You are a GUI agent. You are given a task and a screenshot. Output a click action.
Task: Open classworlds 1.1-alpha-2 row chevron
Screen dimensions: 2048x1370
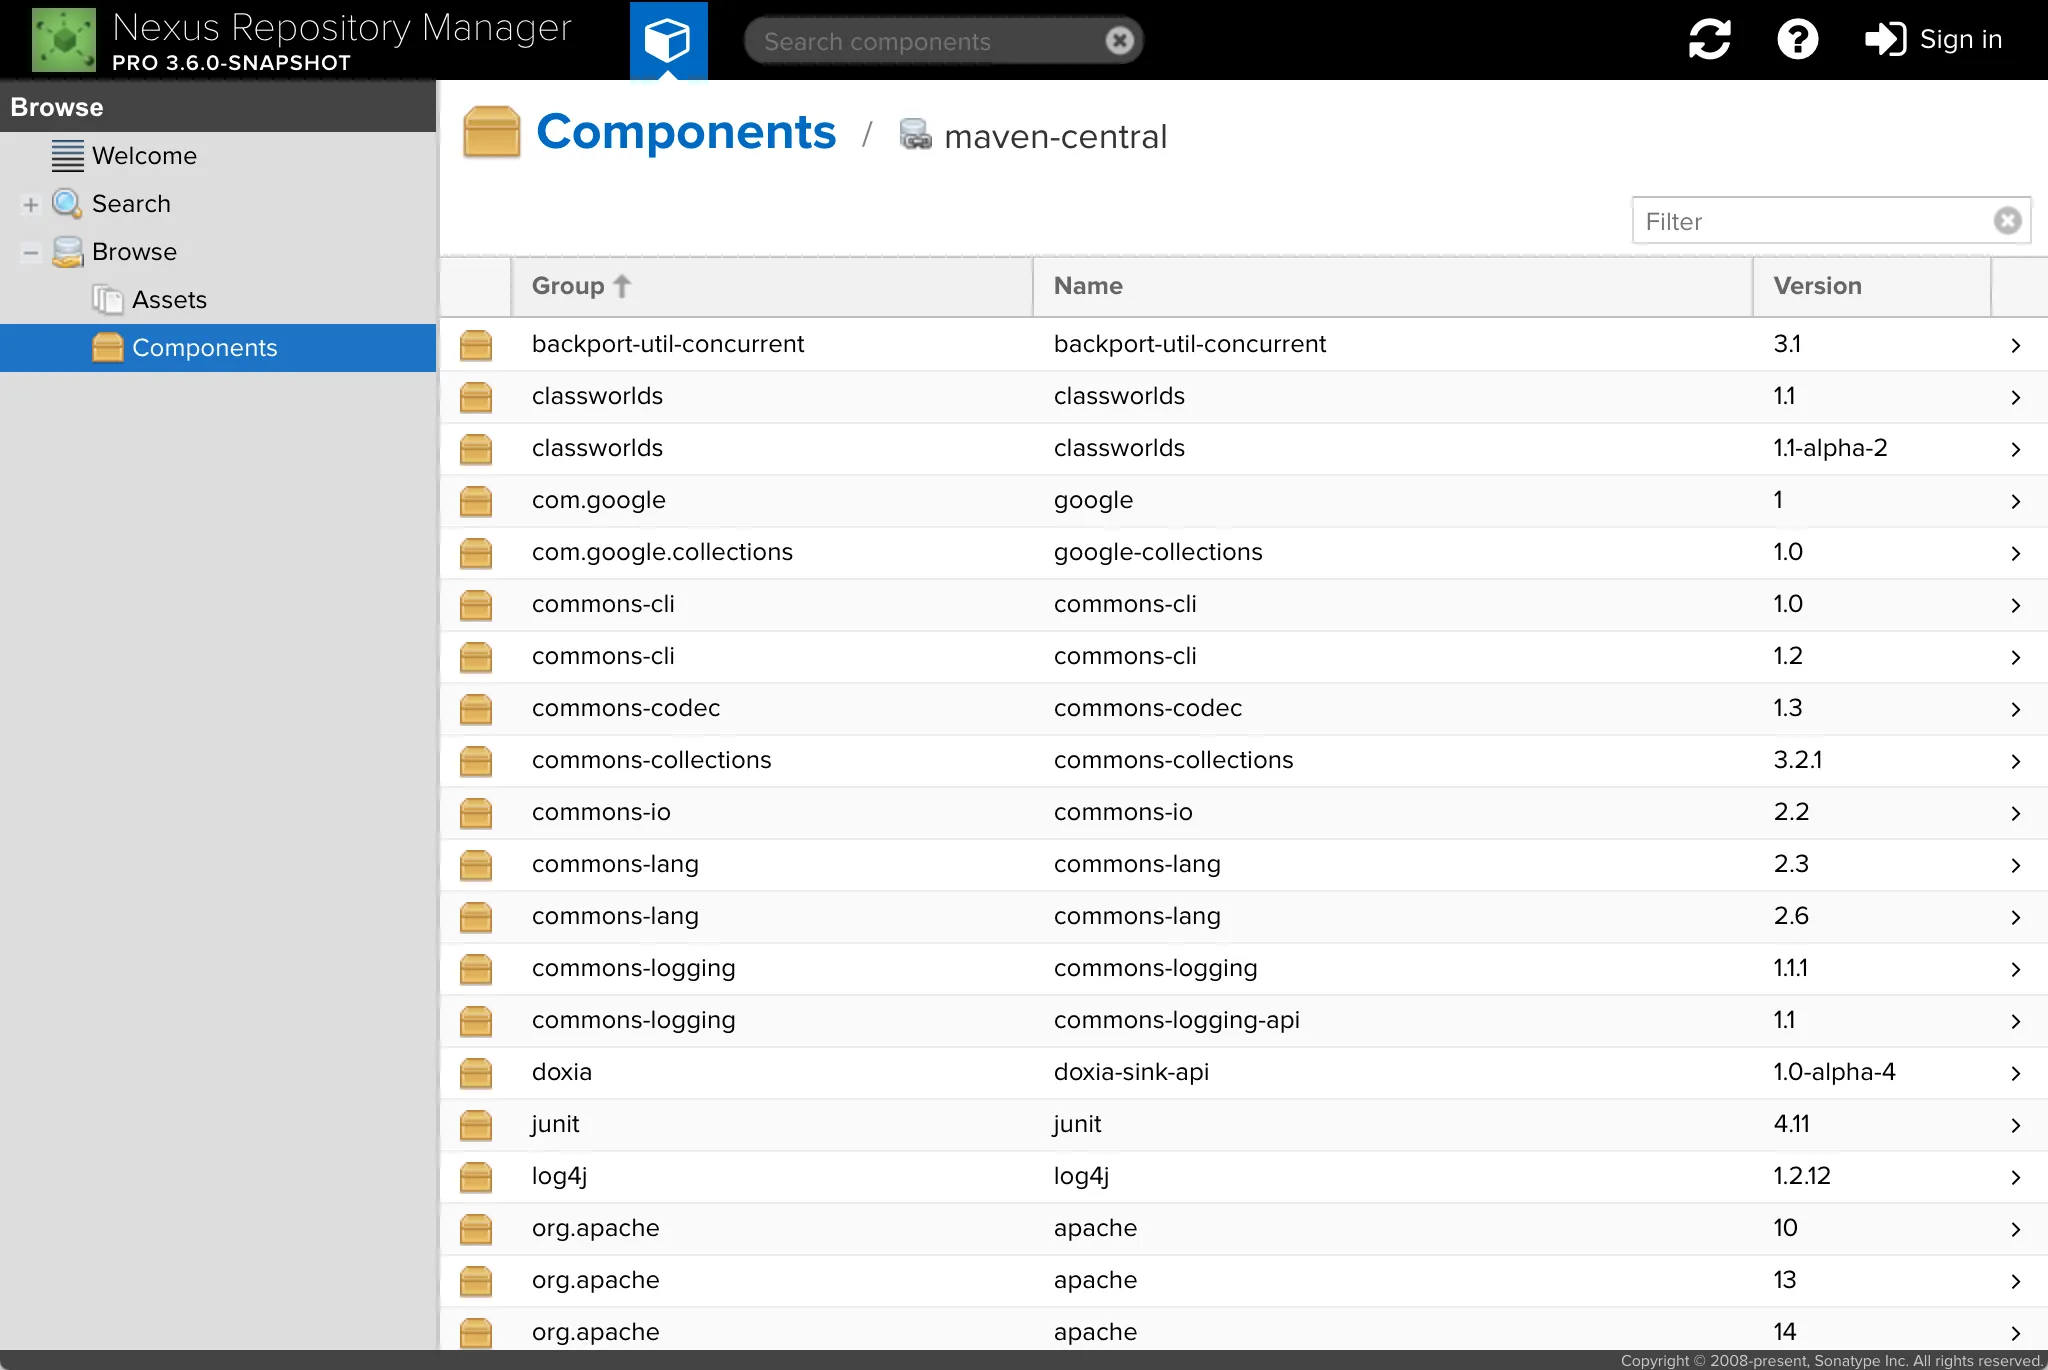point(2016,449)
